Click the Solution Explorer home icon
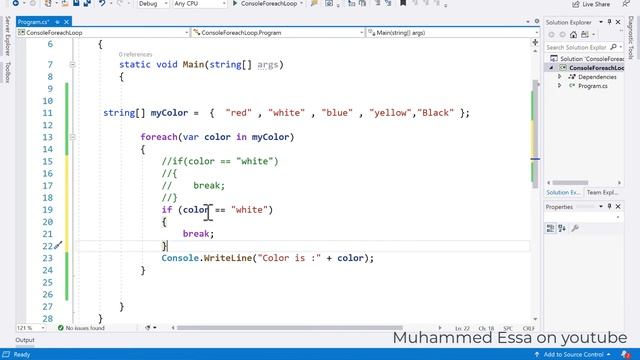 point(573,35)
